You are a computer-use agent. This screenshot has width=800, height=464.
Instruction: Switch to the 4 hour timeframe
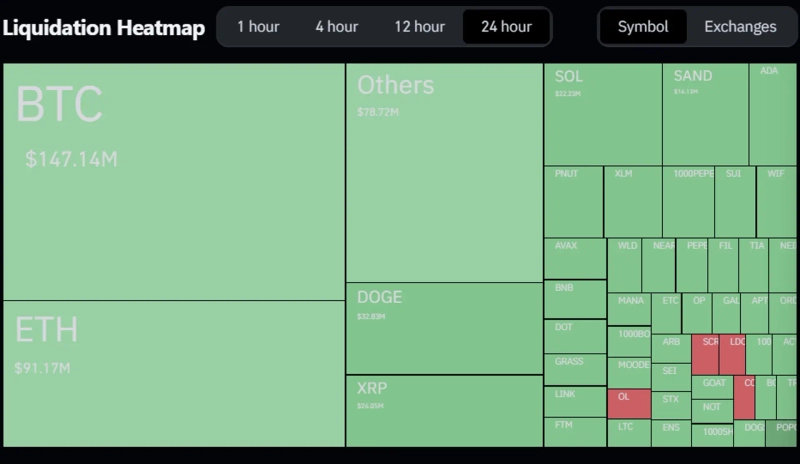336,27
